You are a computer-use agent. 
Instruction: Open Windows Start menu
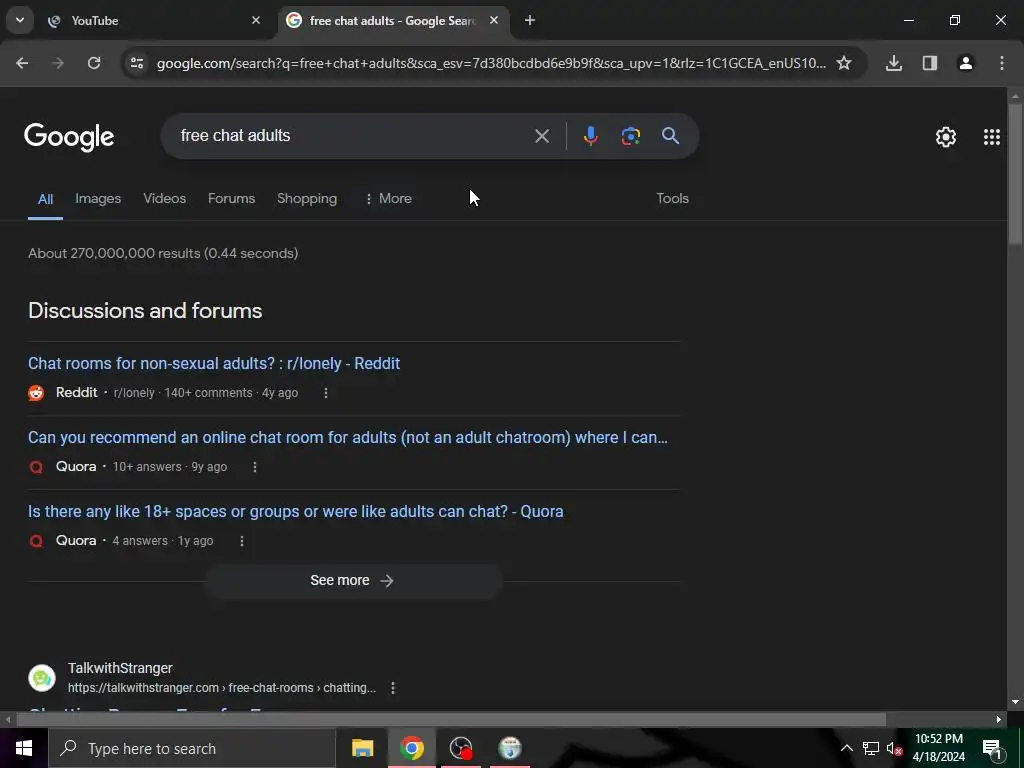coord(24,748)
